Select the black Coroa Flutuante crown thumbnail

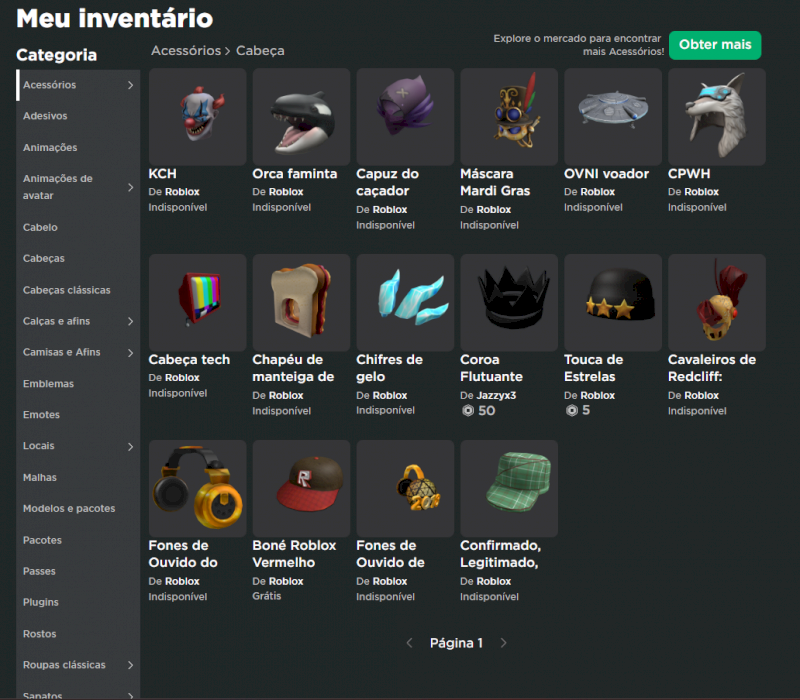point(509,302)
